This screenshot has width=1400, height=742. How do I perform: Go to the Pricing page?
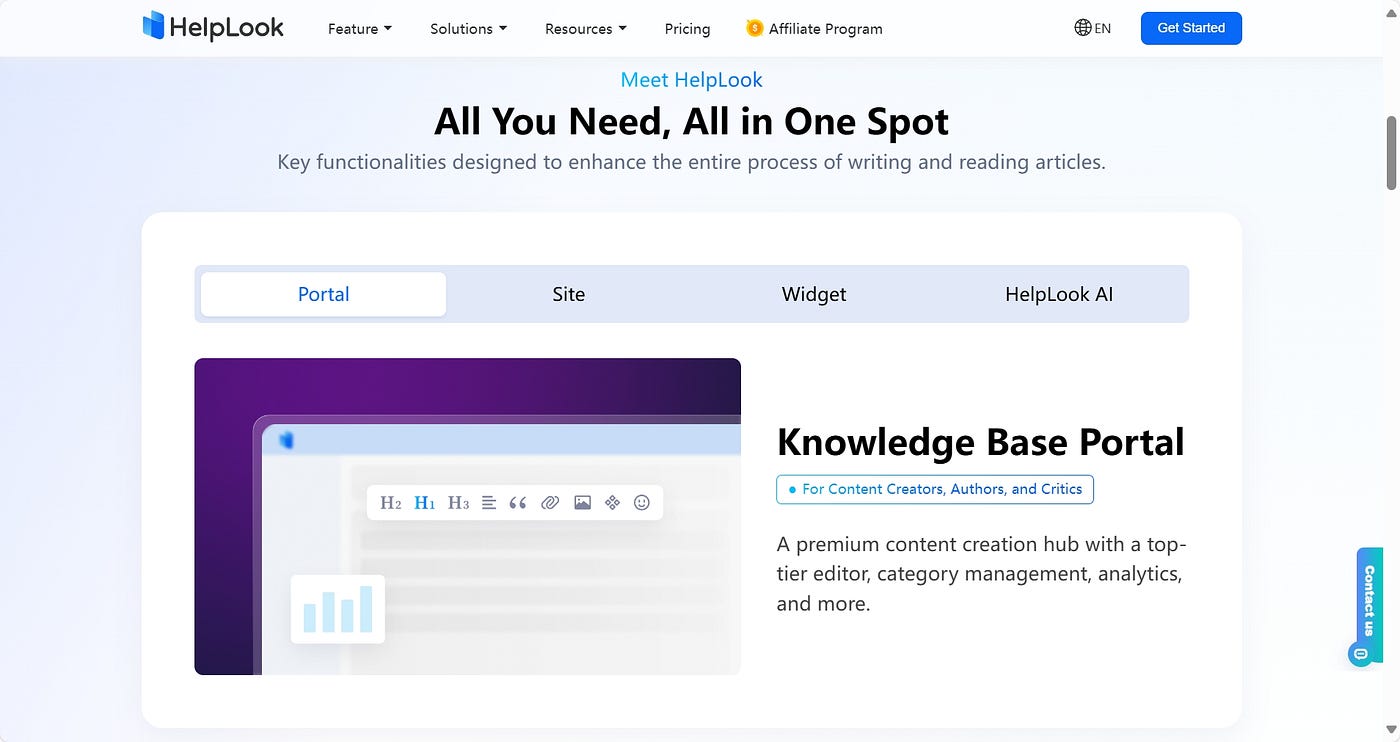tap(687, 29)
